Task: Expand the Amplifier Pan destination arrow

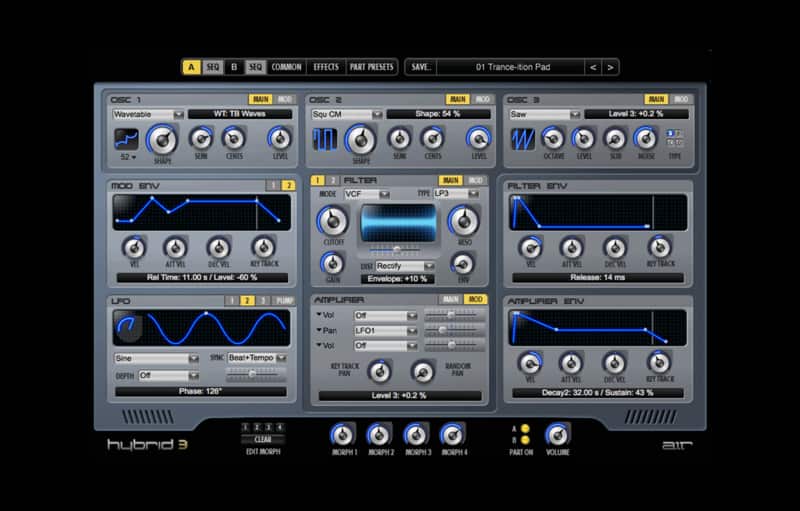Action: tap(319, 330)
